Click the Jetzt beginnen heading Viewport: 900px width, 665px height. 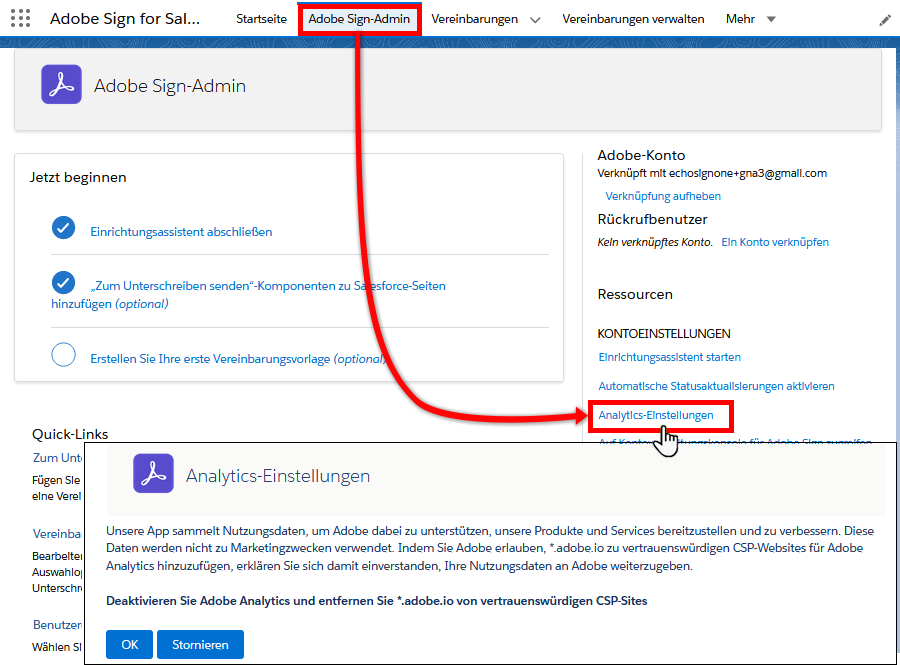coord(78,177)
